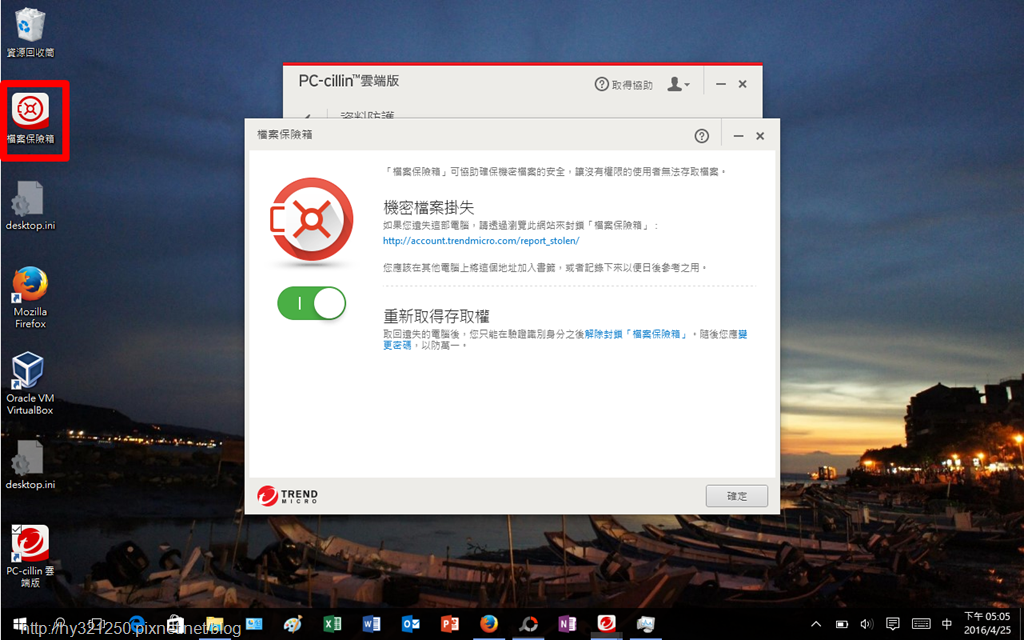
Task: Open Word from the taskbar
Action: tap(371, 624)
